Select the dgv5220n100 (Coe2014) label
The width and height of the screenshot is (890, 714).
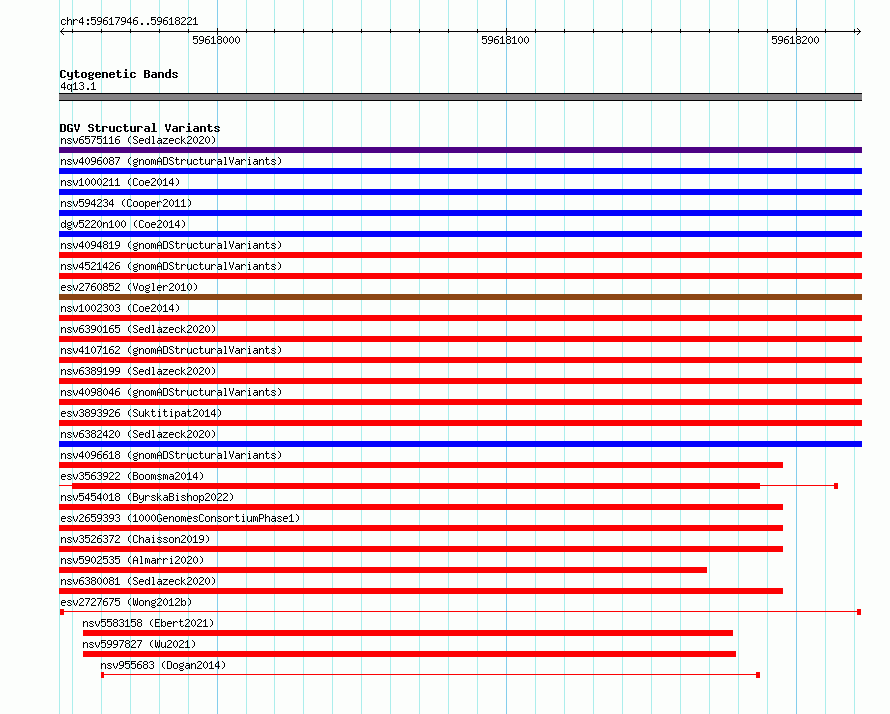(x=123, y=224)
